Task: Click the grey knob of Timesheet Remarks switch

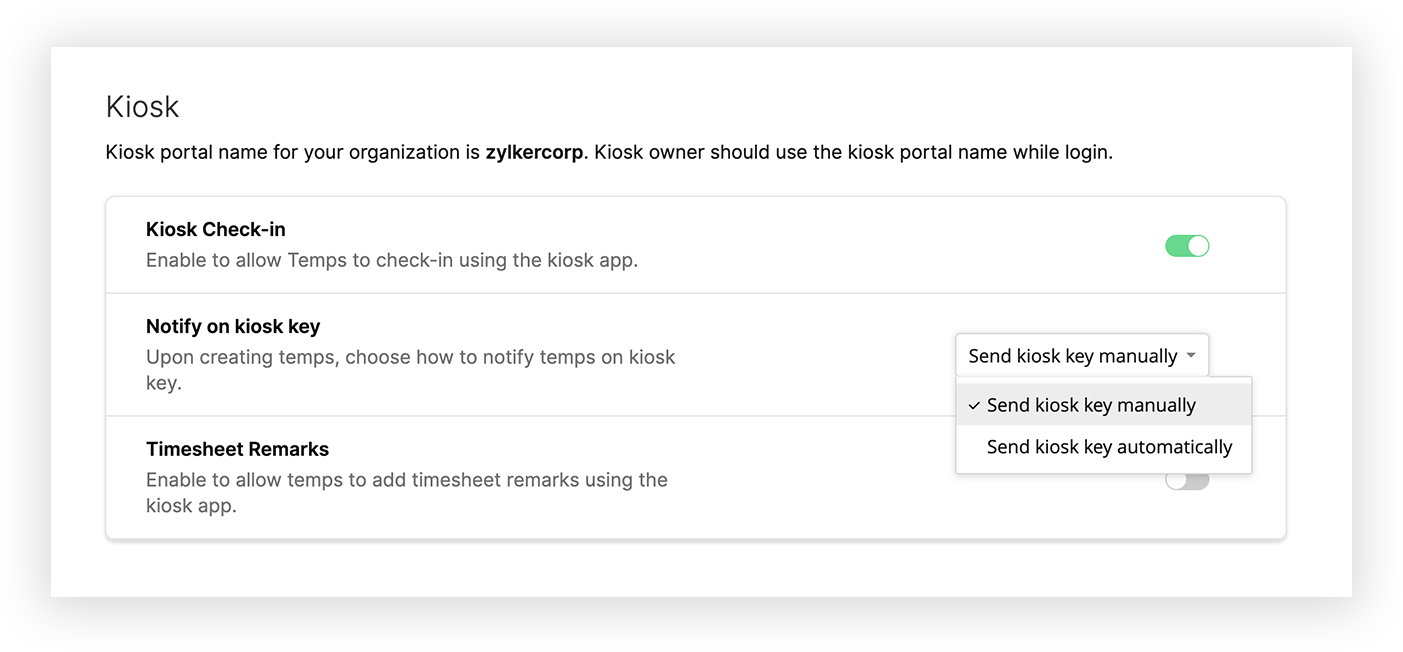Action: 1176,481
